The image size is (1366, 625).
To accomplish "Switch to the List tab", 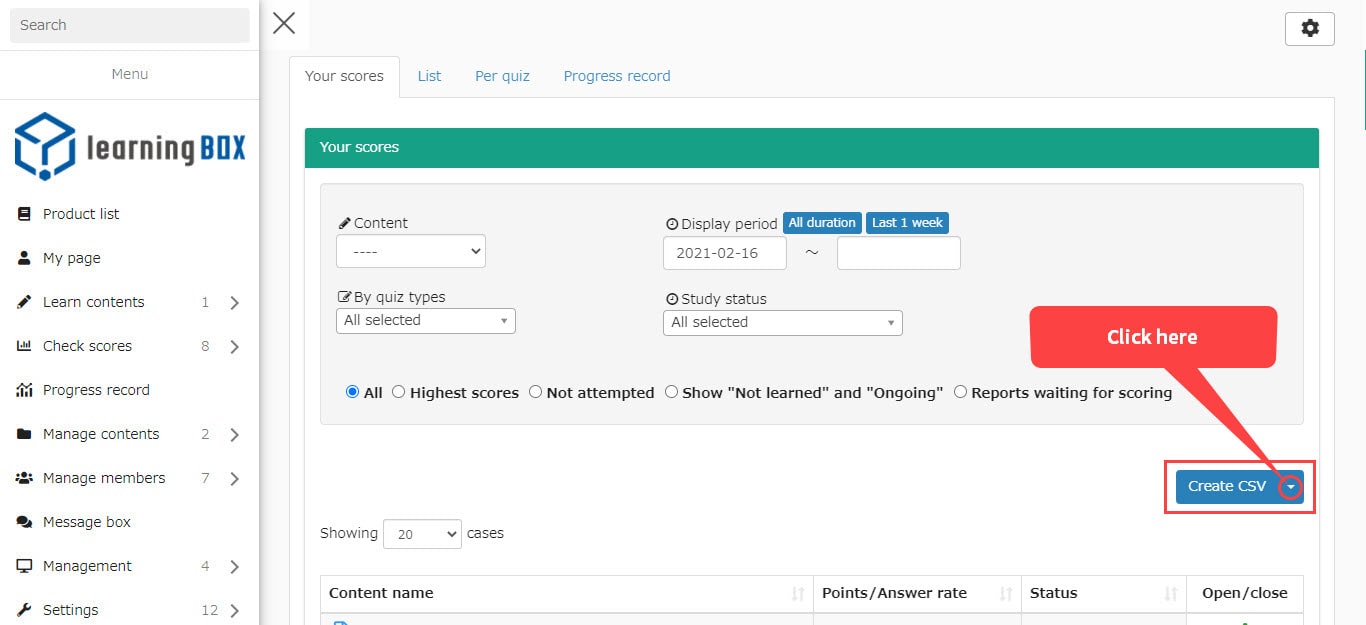I will [429, 76].
